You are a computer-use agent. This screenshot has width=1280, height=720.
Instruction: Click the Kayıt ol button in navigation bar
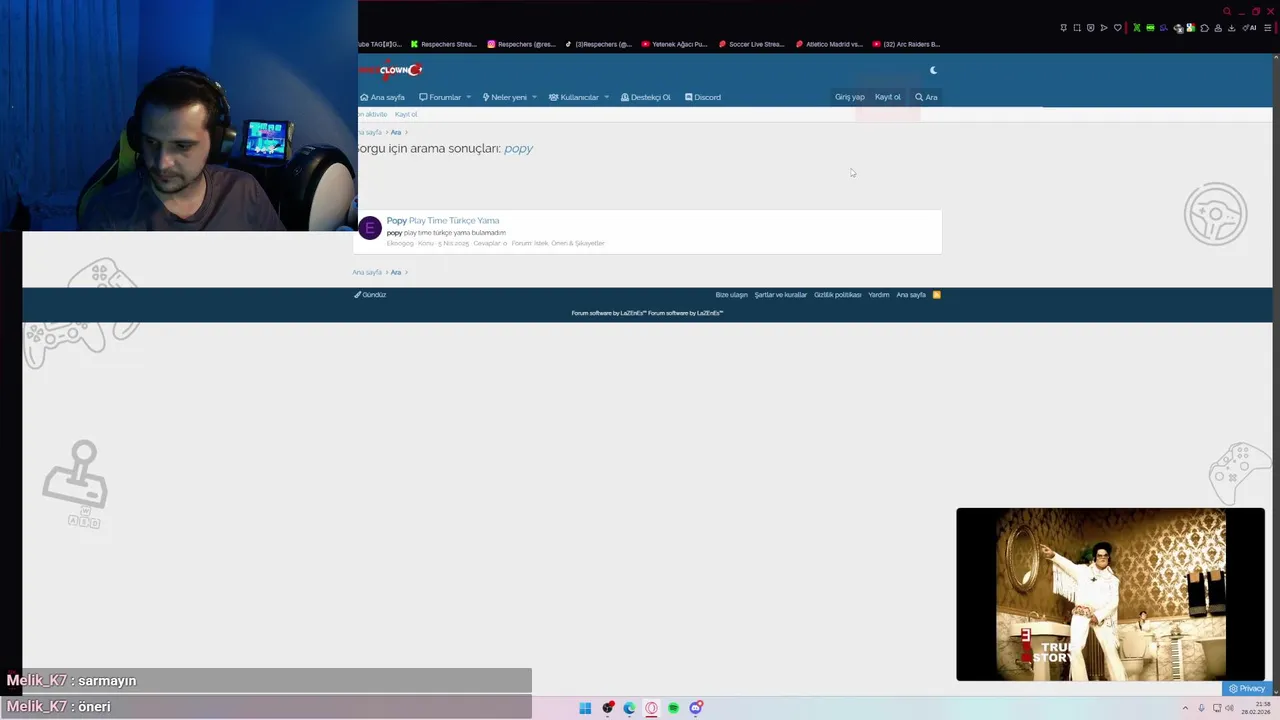(888, 97)
